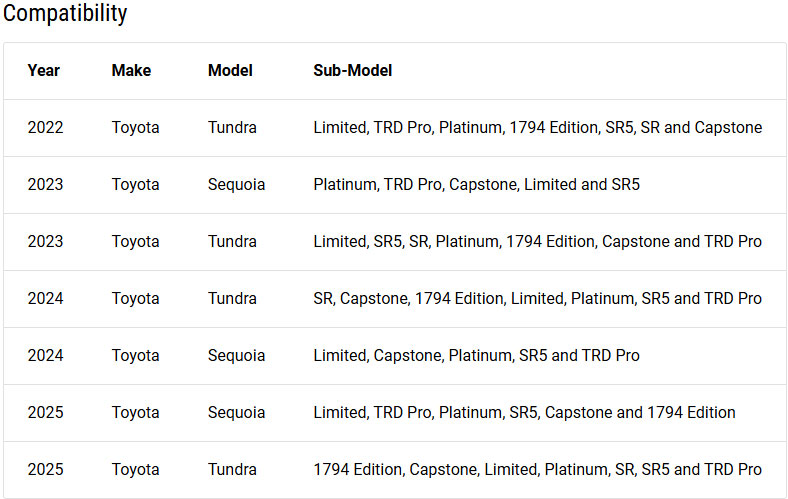Click sub-models 'Limited, Capstone, Platinum, SR5 and TRD Pro'
This screenshot has height=499, width=788.
pyautogui.click(x=476, y=356)
